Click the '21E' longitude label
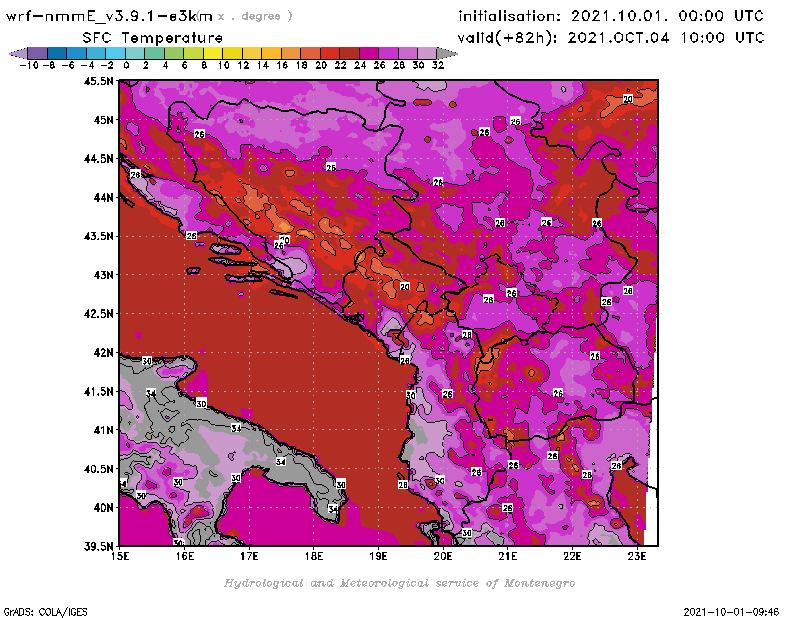This screenshot has width=800, height=618. 508,556
